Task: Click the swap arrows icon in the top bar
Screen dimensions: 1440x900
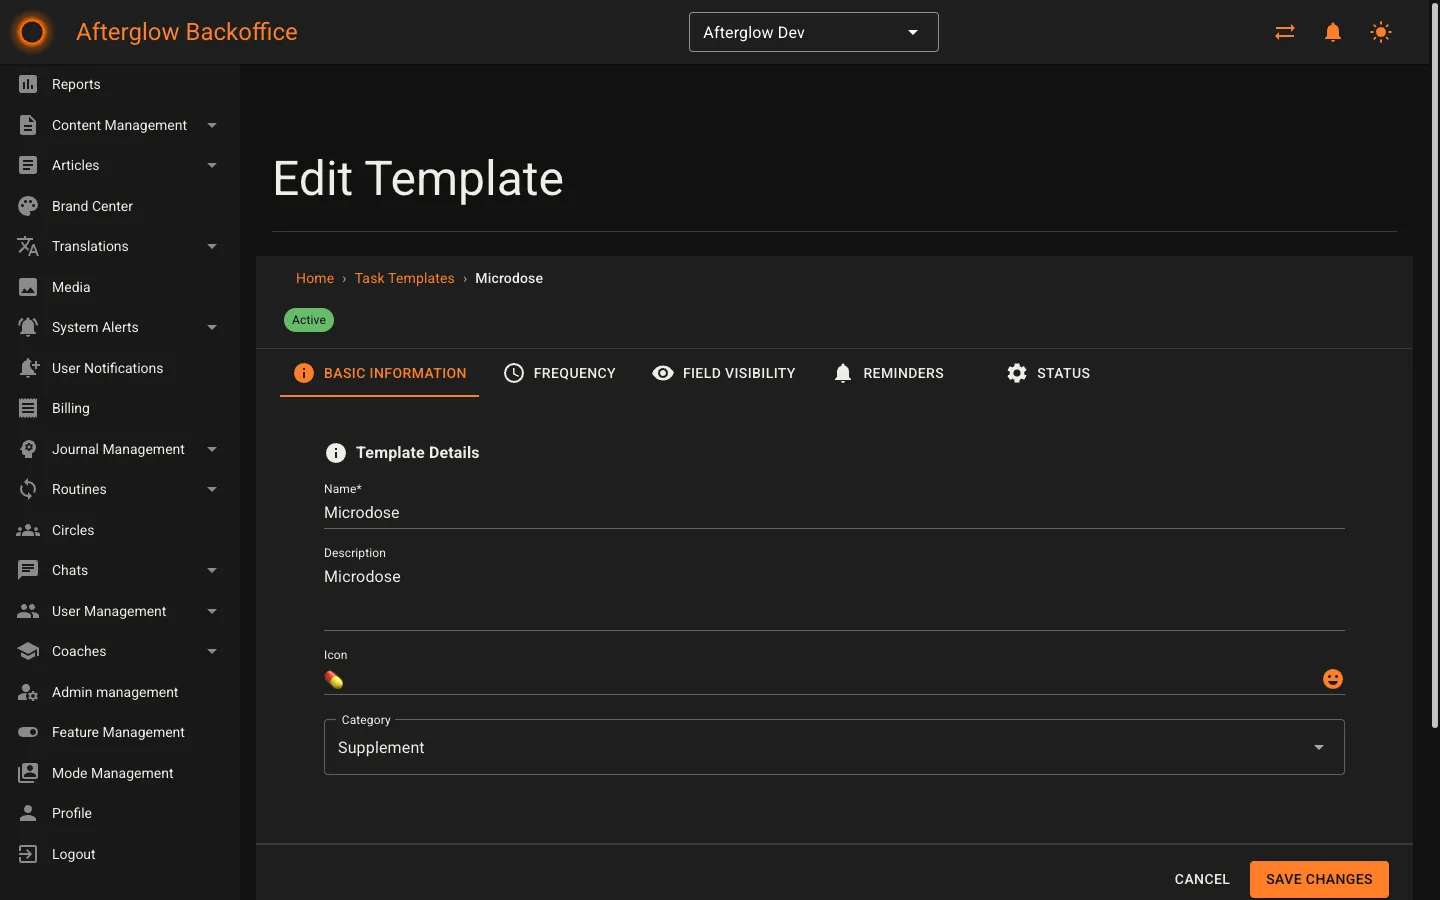Action: (x=1284, y=32)
